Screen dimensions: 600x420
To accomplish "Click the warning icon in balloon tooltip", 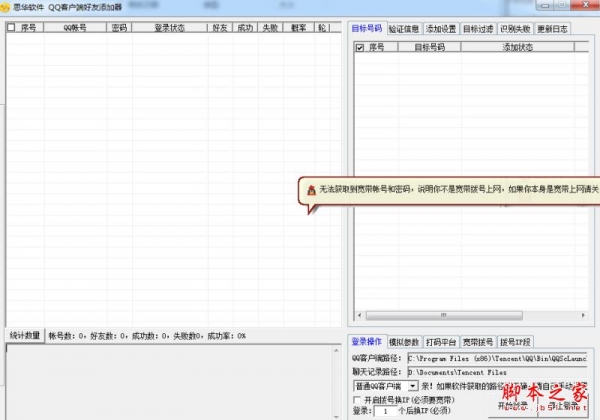I will point(311,190).
